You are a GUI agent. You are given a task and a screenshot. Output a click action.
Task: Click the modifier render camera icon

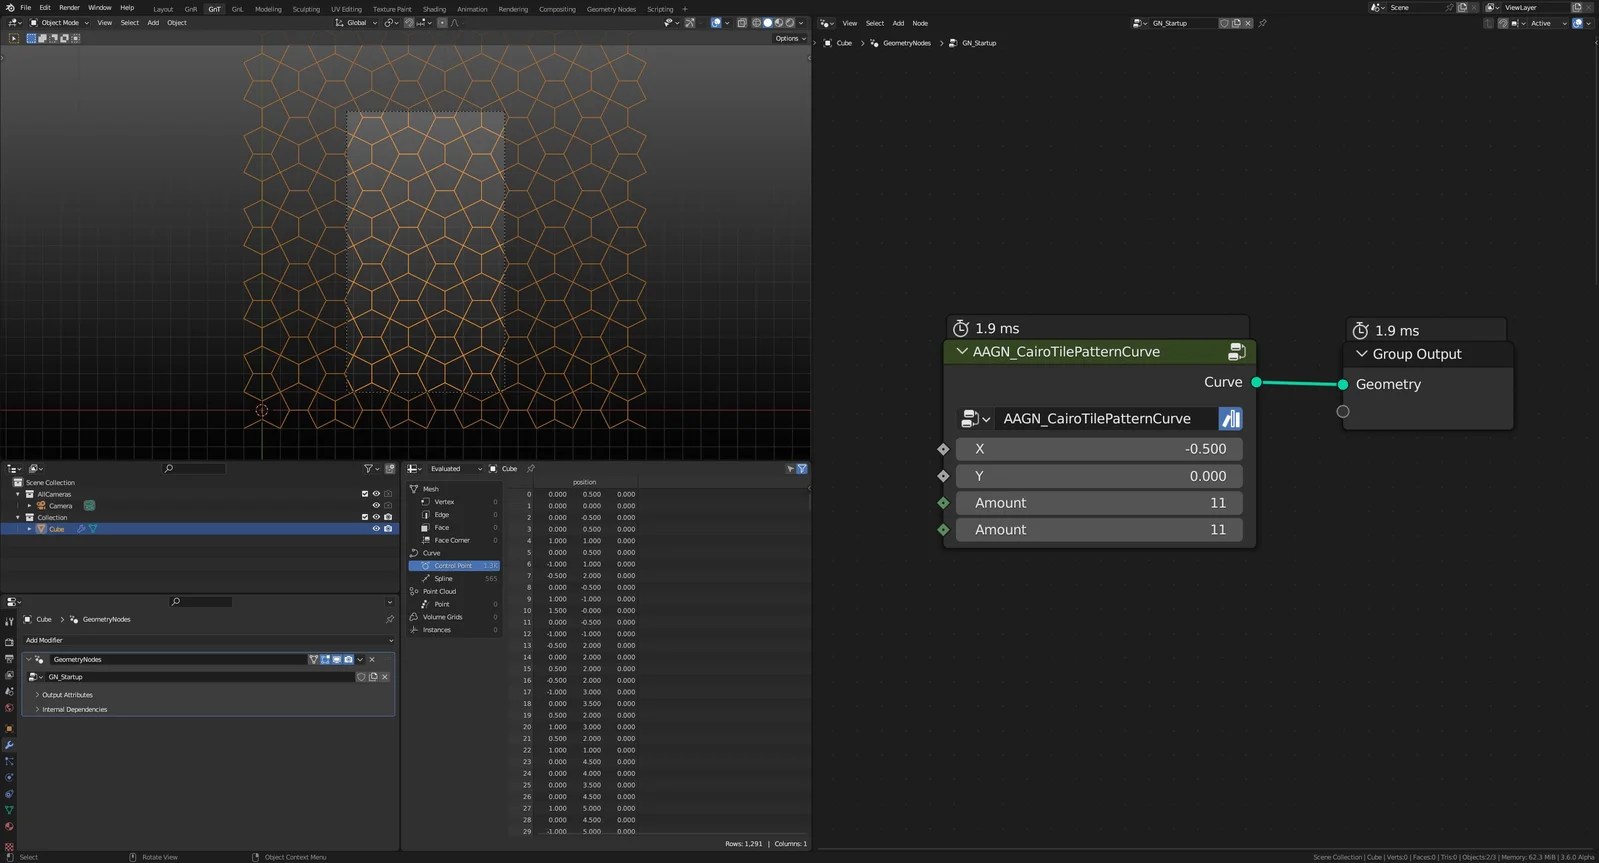pyautogui.click(x=348, y=660)
